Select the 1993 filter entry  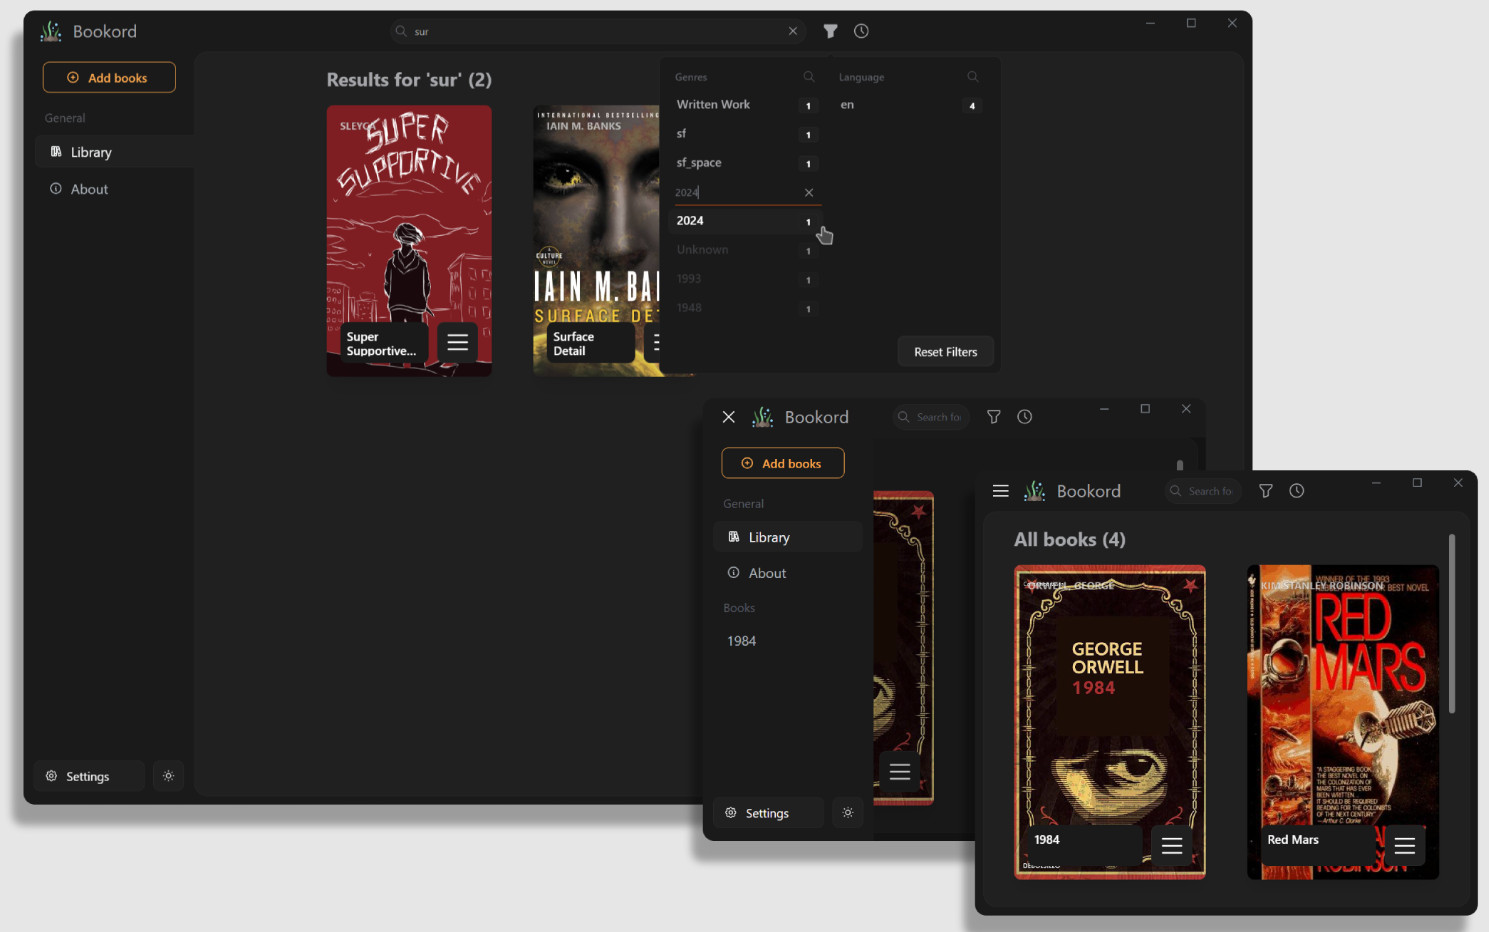click(x=745, y=279)
